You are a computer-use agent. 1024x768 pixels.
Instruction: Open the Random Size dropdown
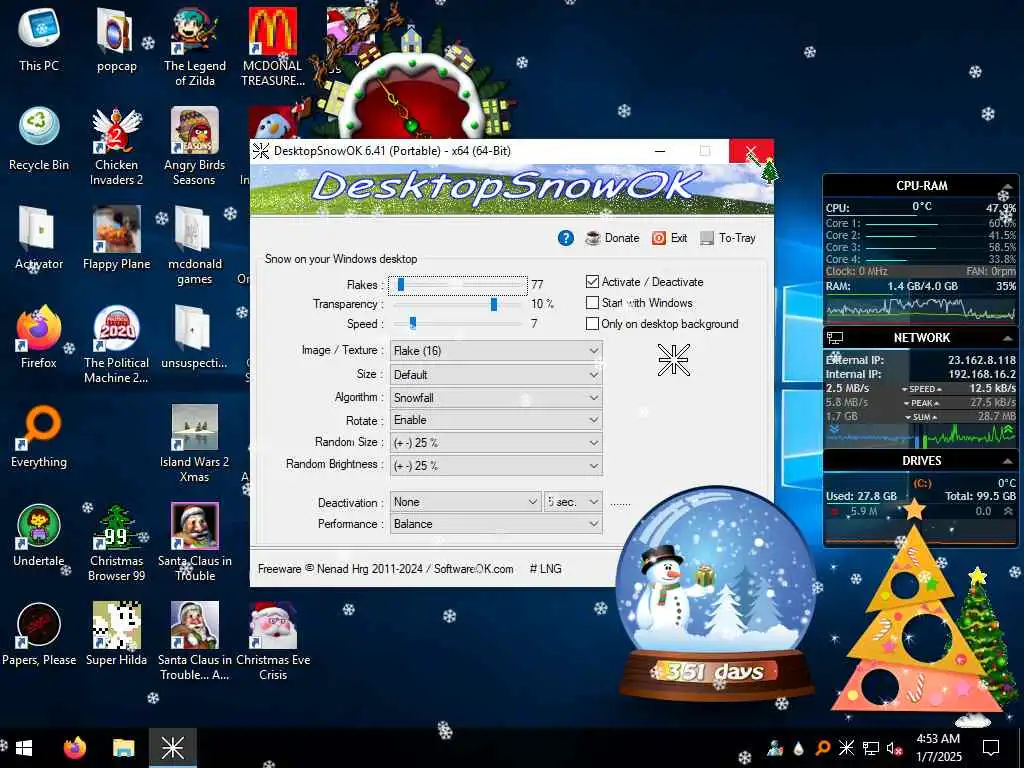point(496,443)
